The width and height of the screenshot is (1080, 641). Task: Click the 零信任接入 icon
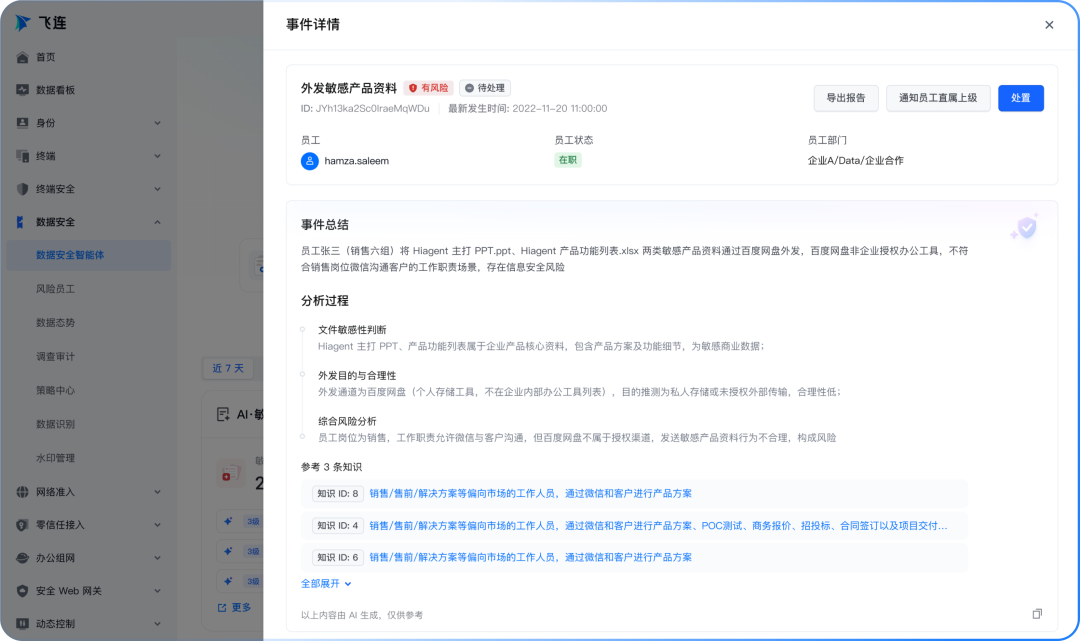22,525
